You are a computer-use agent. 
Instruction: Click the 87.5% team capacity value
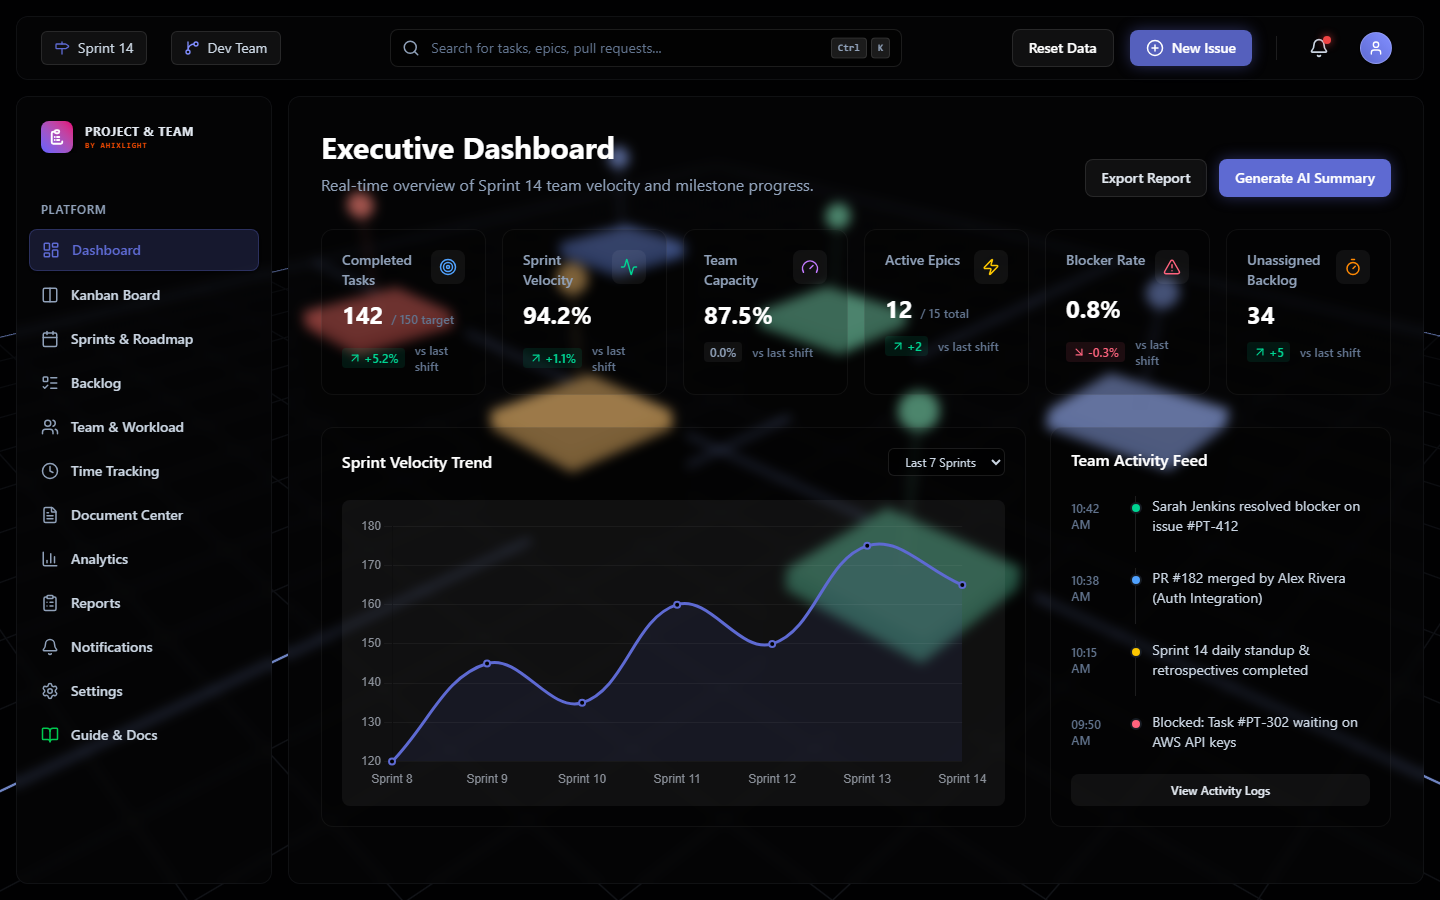coord(738,316)
